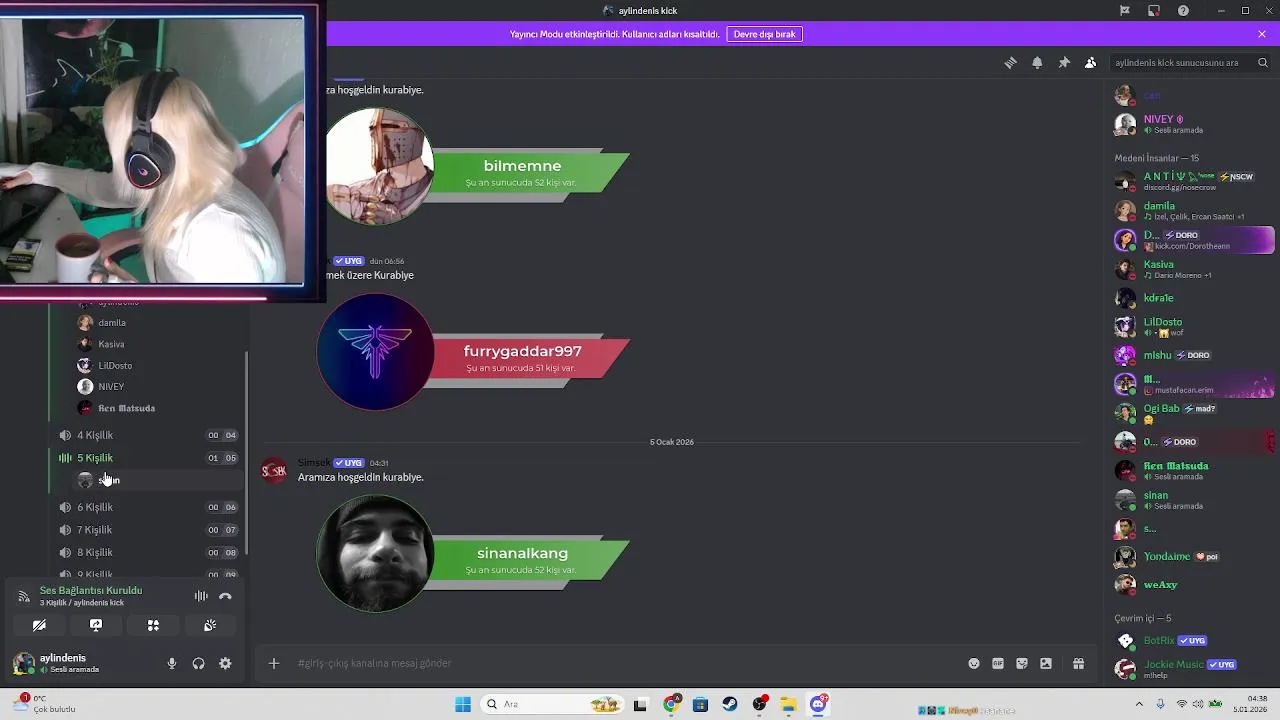Click the taskbar Ara search box
Image resolution: width=1280 pixels, height=720 pixels.
click(552, 704)
